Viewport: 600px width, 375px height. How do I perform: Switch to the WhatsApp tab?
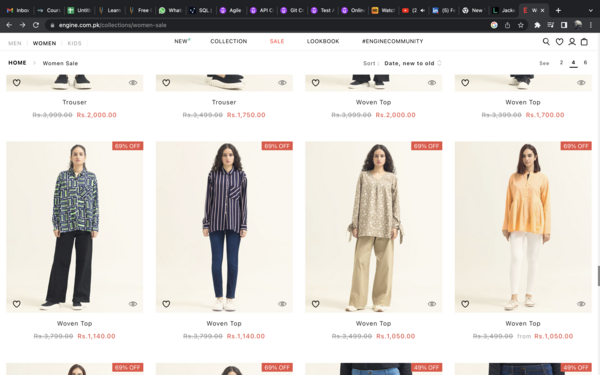(170, 10)
